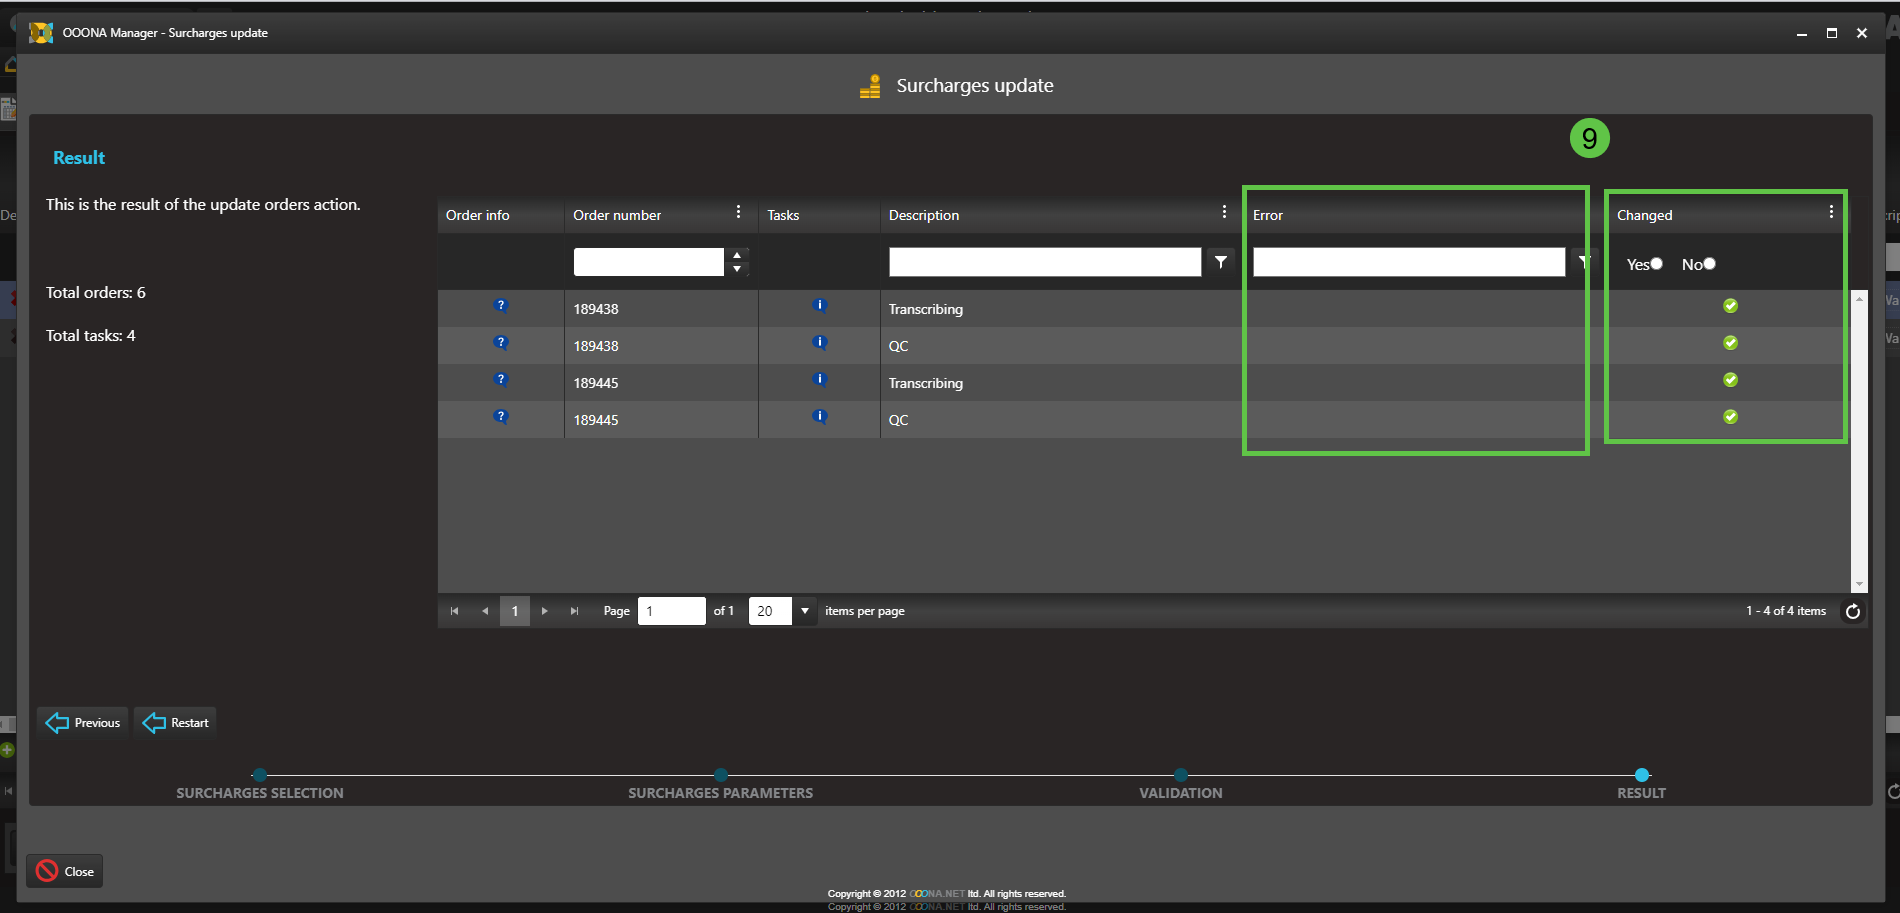Click the Restart button
The height and width of the screenshot is (913, 1900).
pos(176,722)
